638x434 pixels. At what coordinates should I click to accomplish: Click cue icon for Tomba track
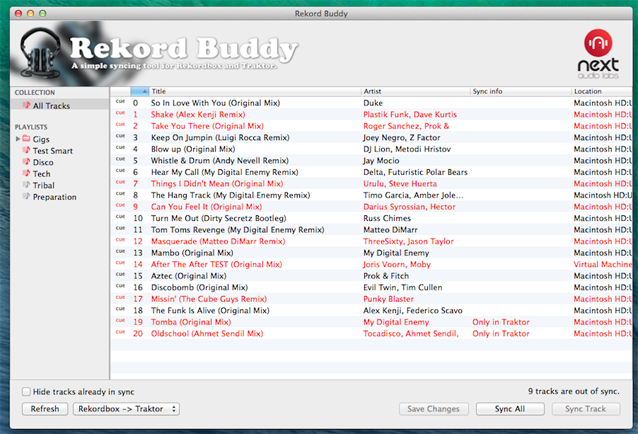click(x=120, y=321)
